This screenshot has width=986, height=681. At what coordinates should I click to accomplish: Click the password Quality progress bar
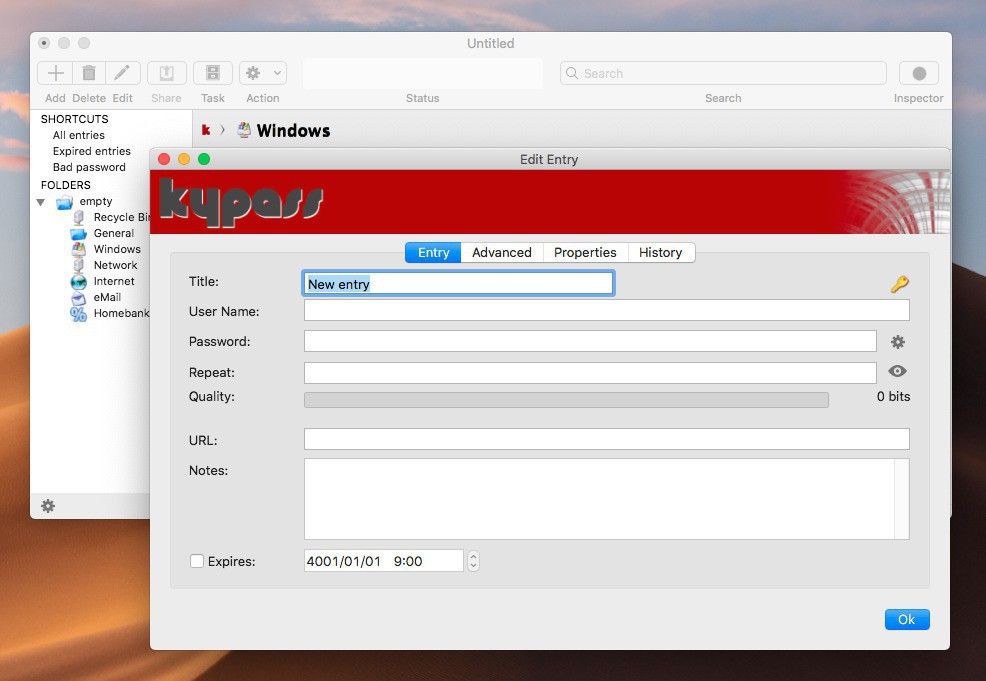[566, 400]
